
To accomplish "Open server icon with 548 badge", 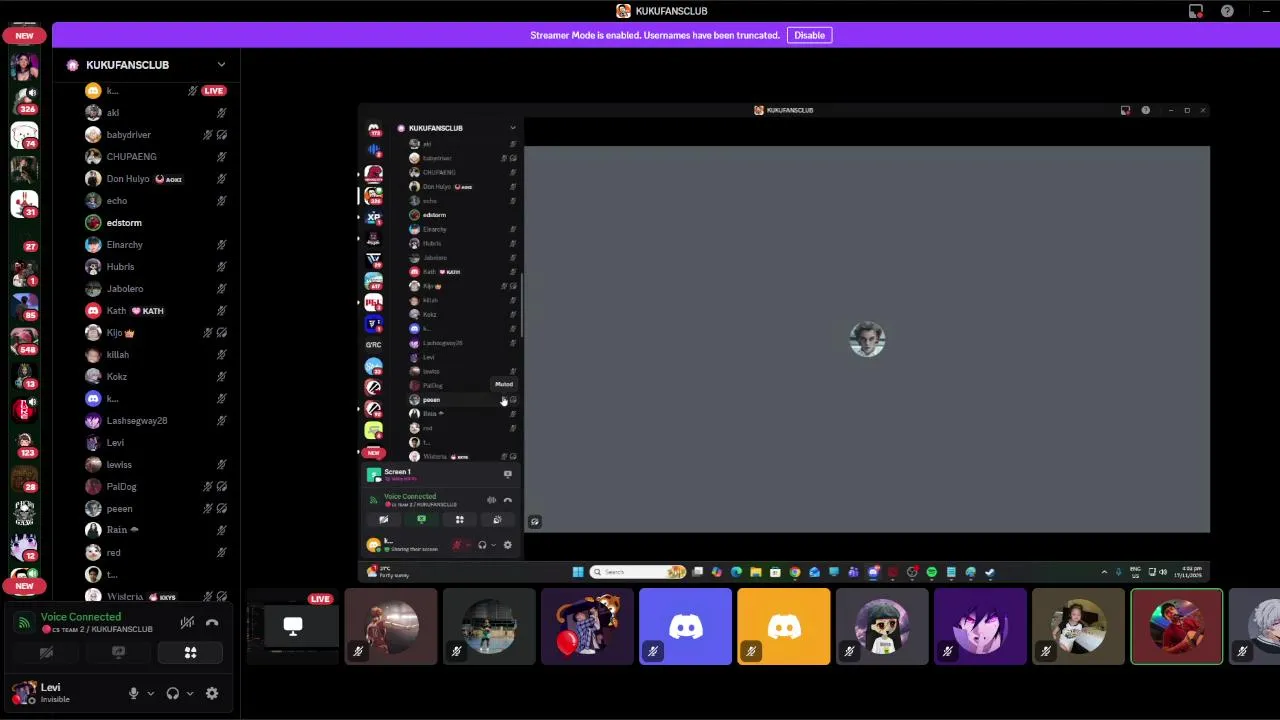I will (x=24, y=339).
